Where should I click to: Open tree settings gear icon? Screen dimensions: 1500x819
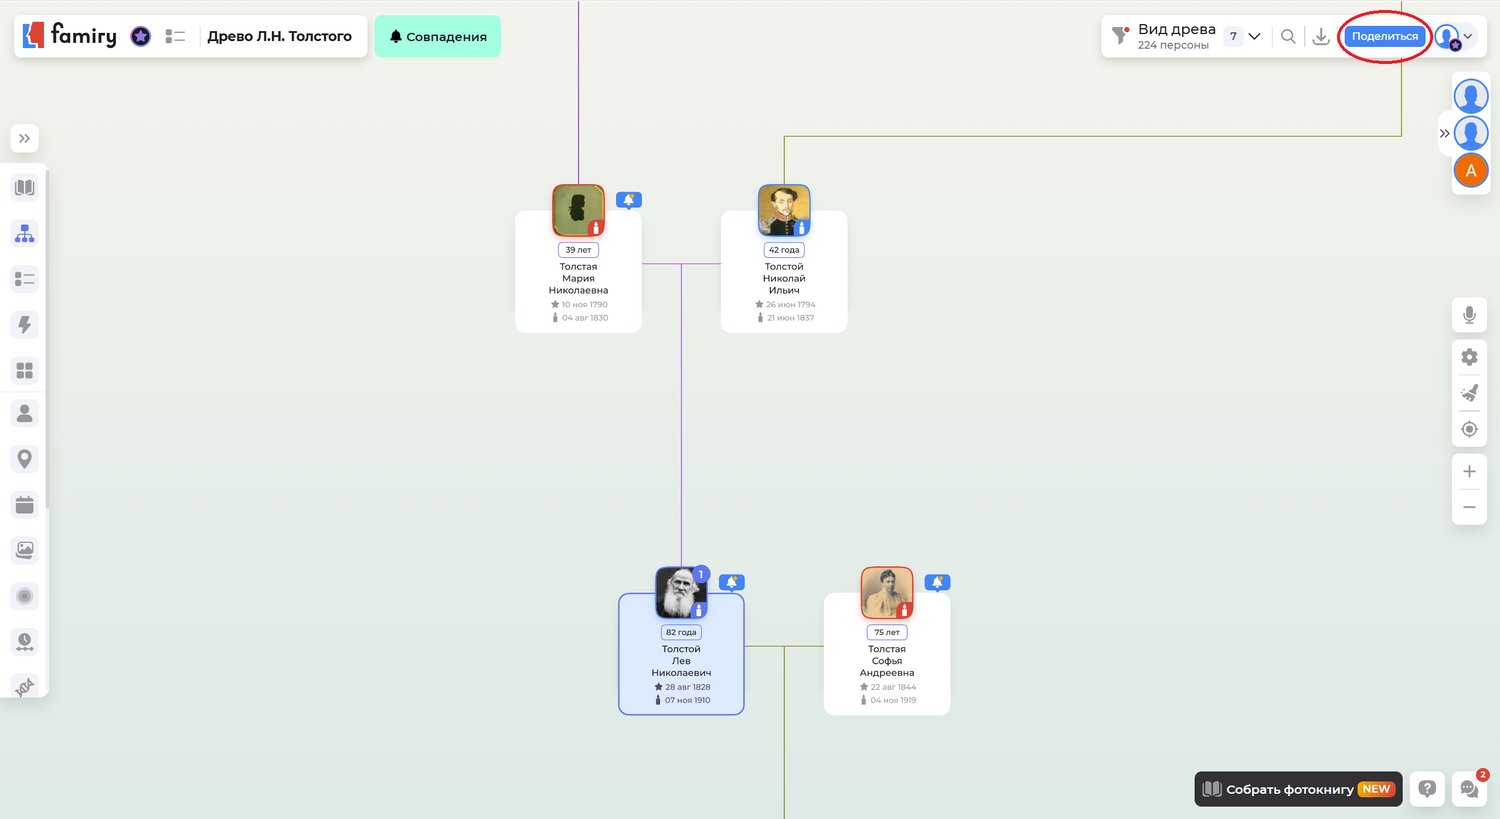(x=1469, y=357)
